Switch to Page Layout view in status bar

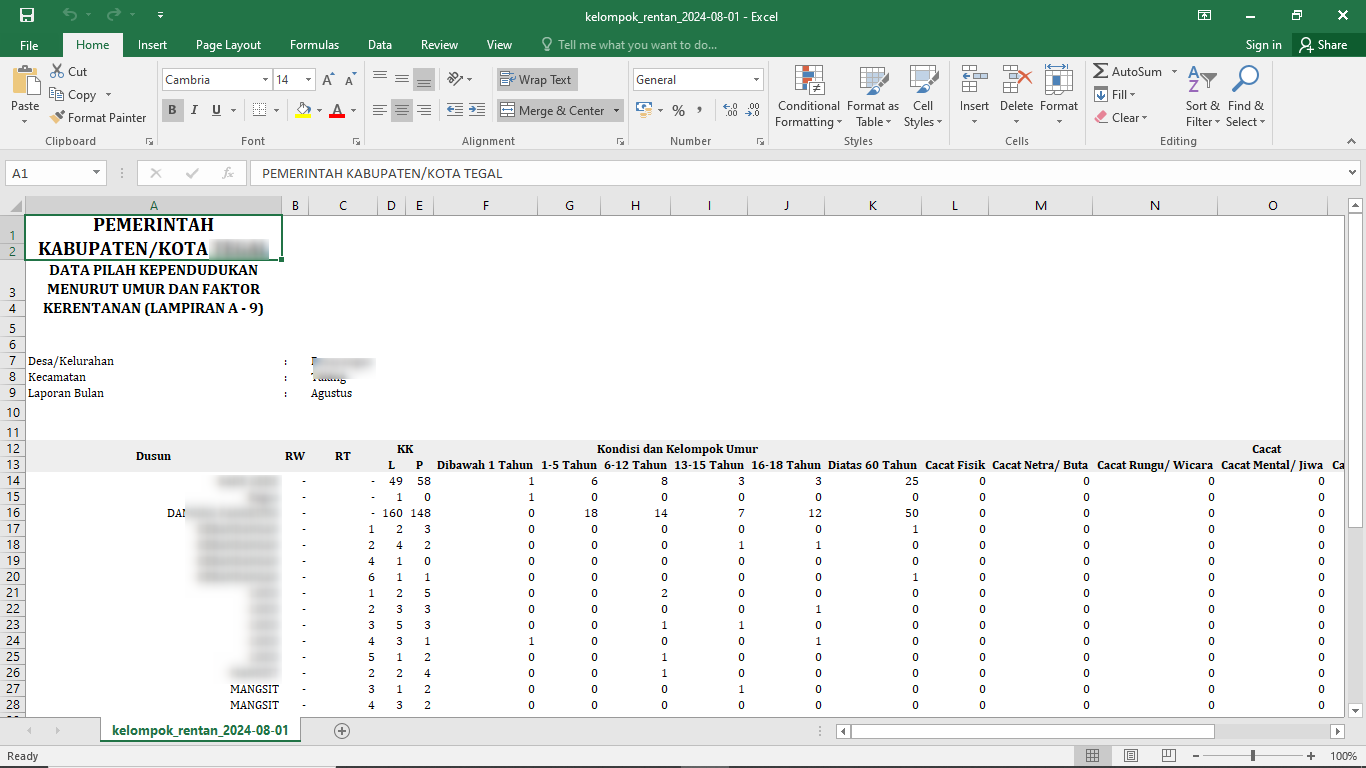(1129, 756)
